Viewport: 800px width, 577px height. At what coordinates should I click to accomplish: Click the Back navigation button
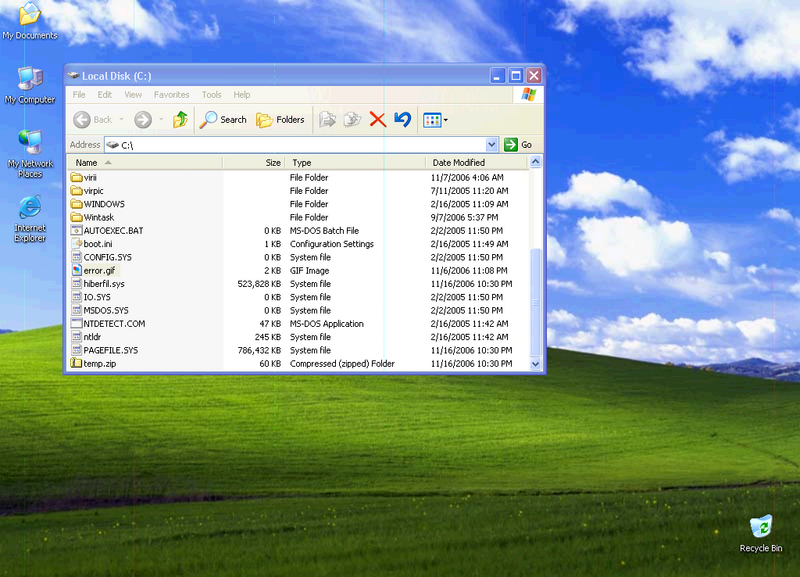pos(93,120)
